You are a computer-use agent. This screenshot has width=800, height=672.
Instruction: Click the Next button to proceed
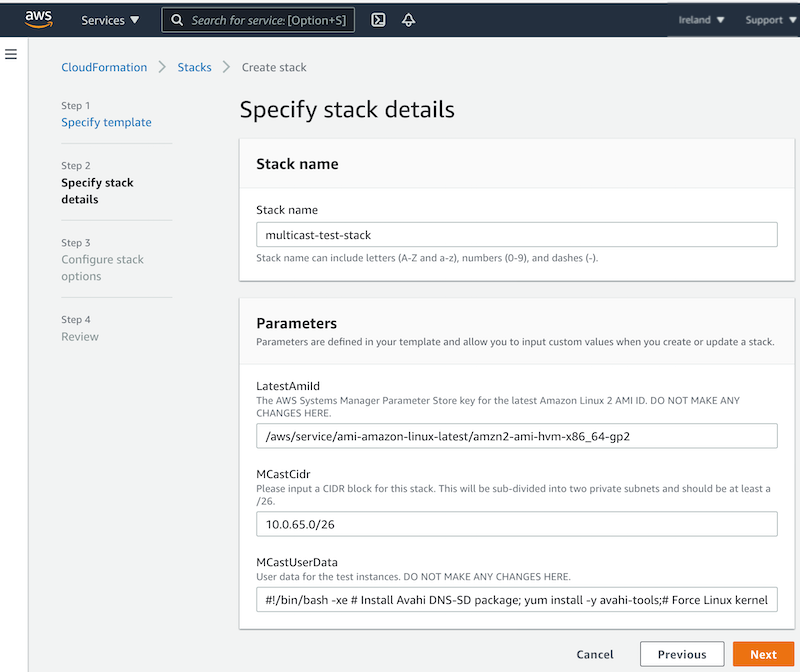(763, 654)
